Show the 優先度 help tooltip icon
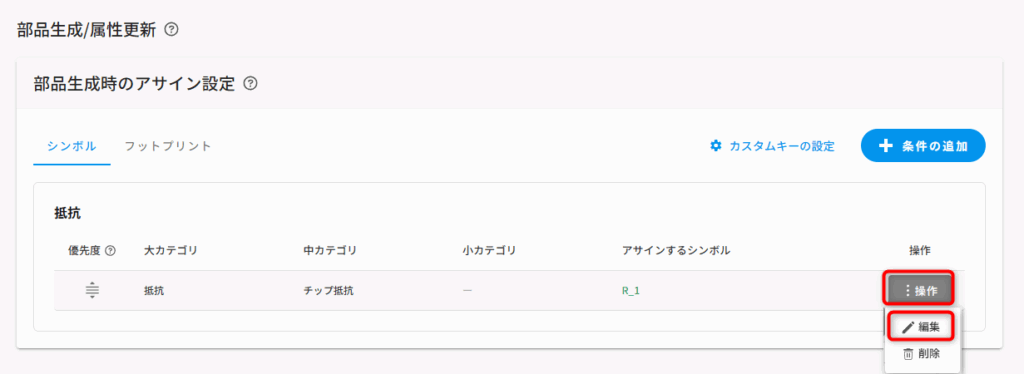 110,251
